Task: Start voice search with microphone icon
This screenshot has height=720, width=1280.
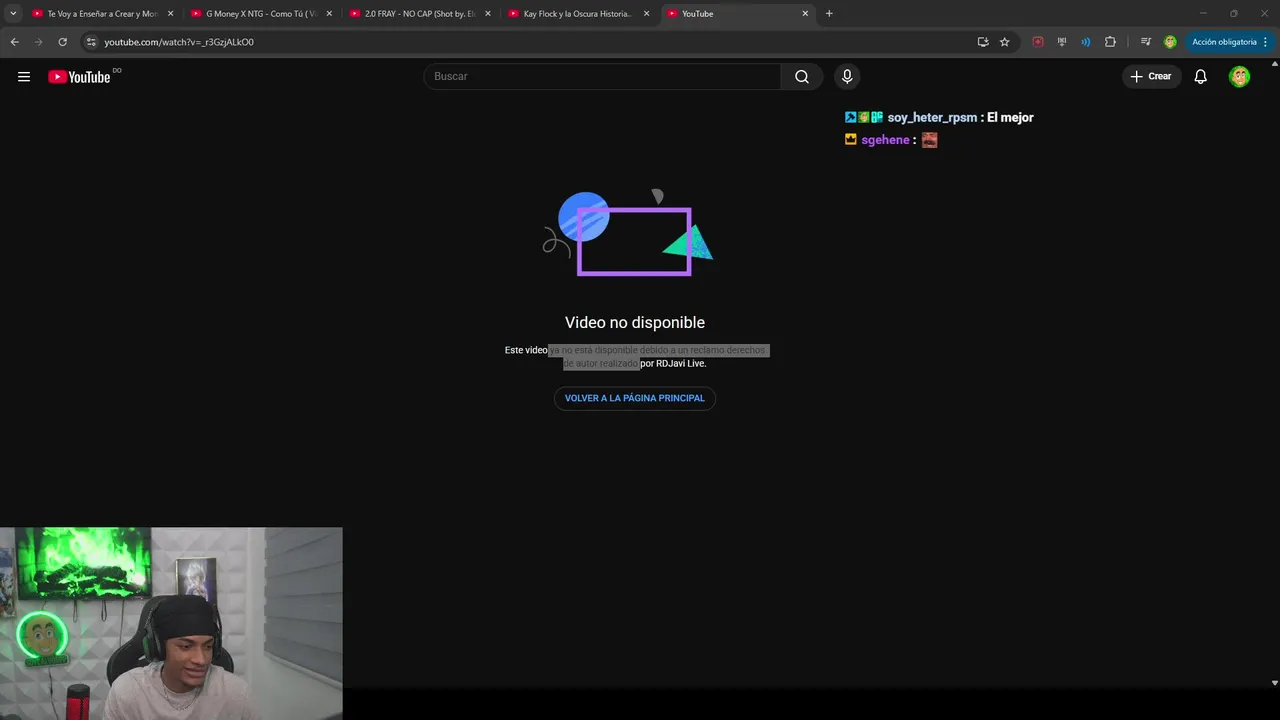Action: (x=847, y=77)
